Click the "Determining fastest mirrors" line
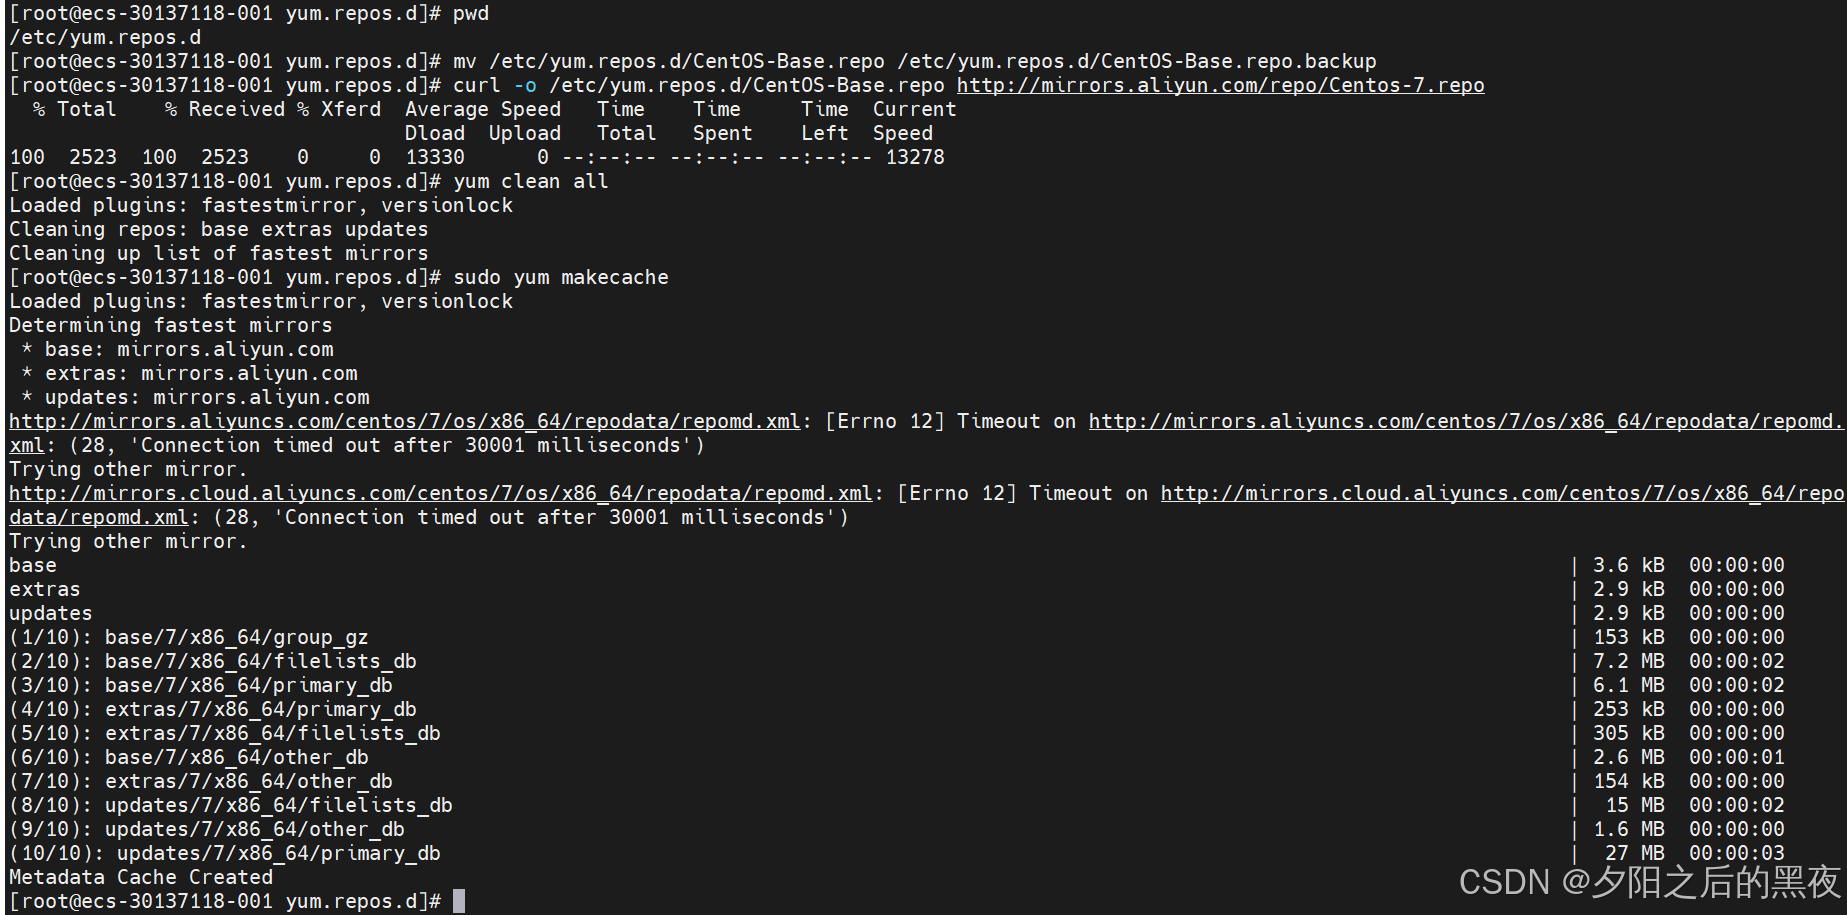The height and width of the screenshot is (915, 1847). click(170, 325)
